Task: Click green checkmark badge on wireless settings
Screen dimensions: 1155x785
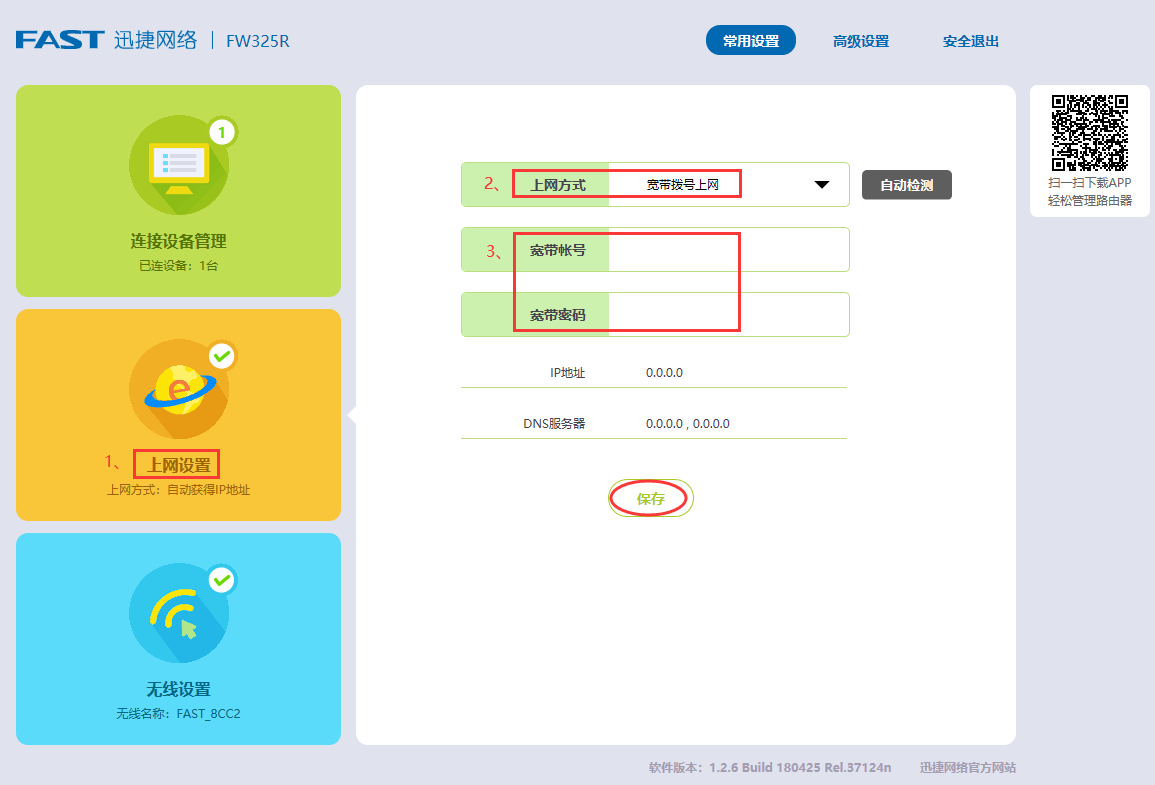Action: (222, 580)
